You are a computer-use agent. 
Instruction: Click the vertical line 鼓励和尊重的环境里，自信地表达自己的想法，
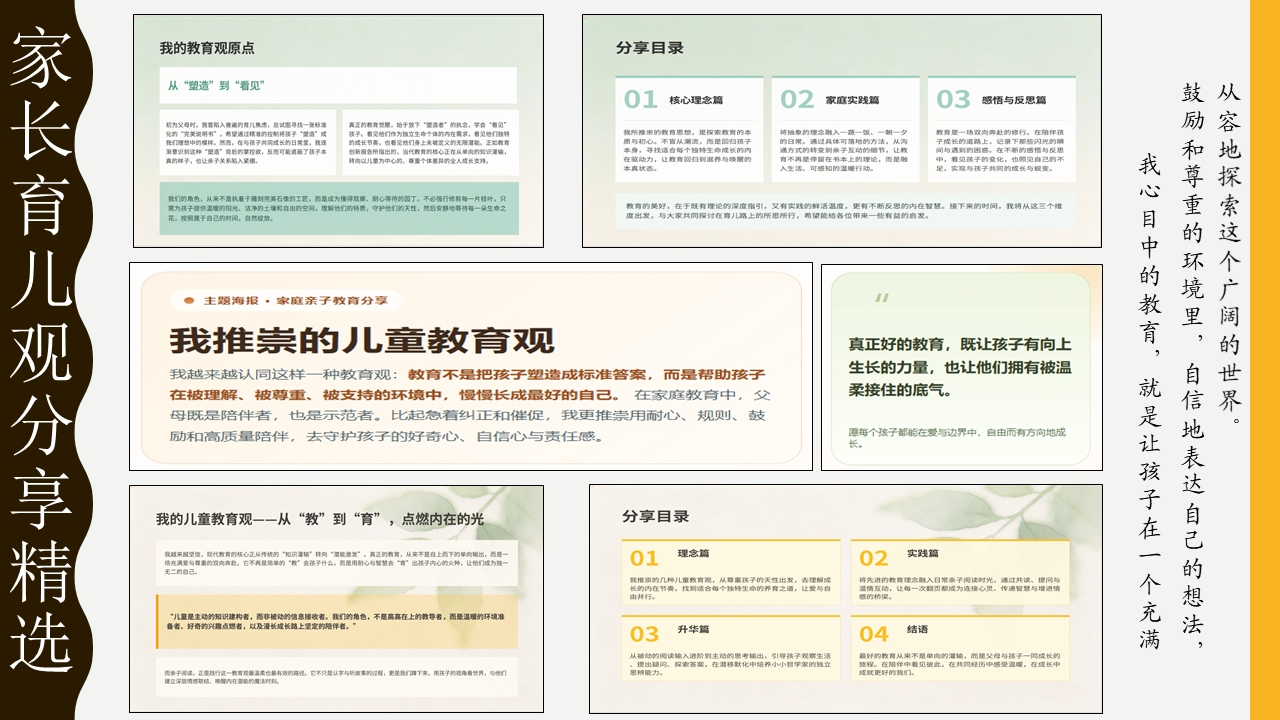[x=1194, y=365]
